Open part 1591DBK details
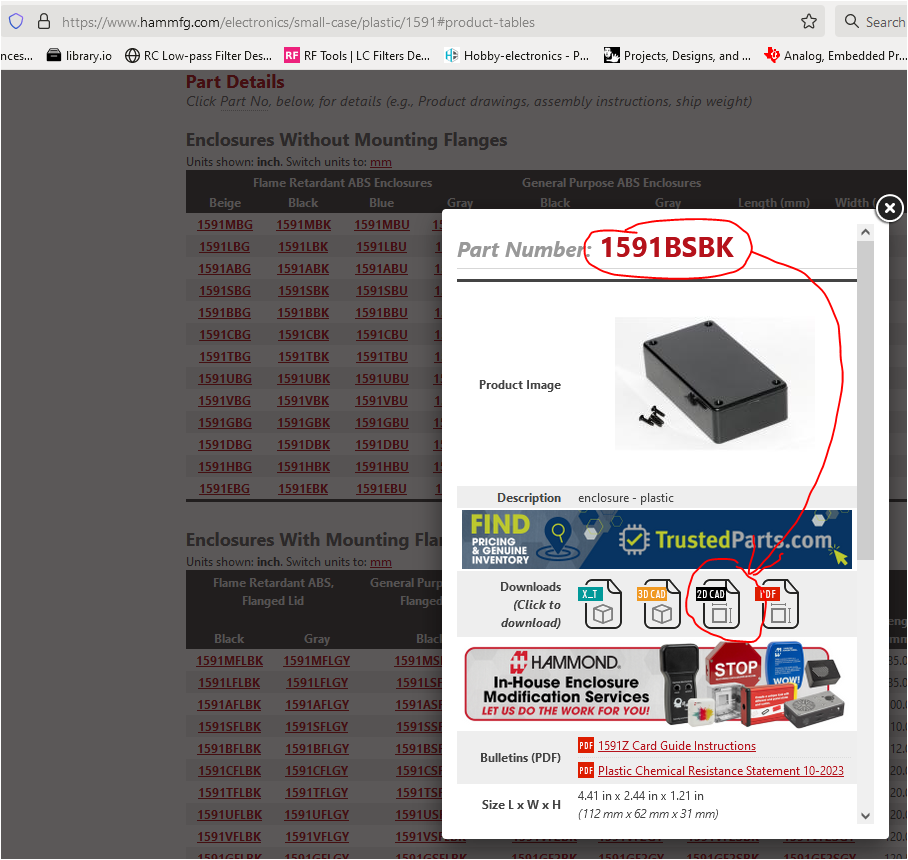The width and height of the screenshot is (908, 860). point(303,445)
